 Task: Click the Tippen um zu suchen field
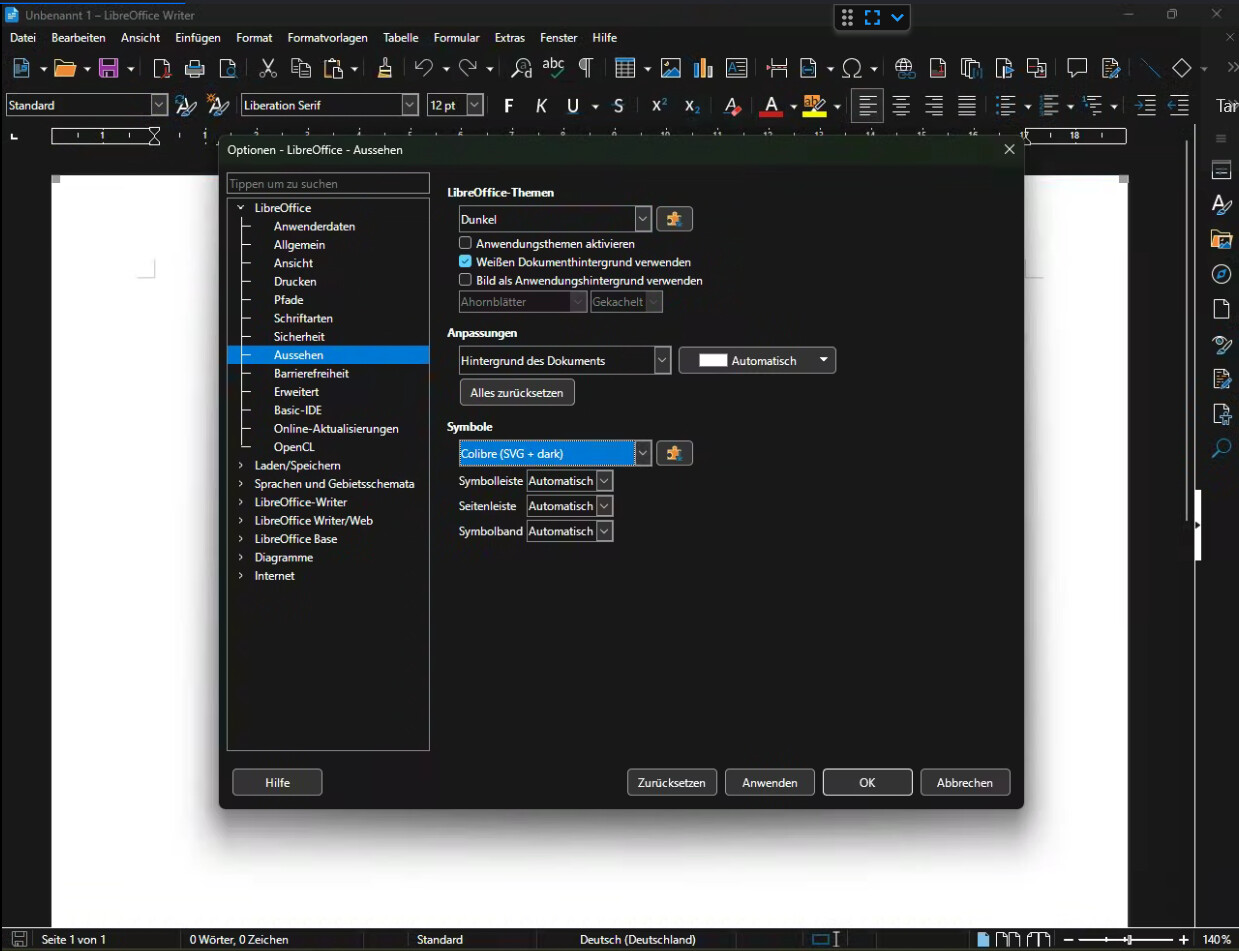pos(328,184)
